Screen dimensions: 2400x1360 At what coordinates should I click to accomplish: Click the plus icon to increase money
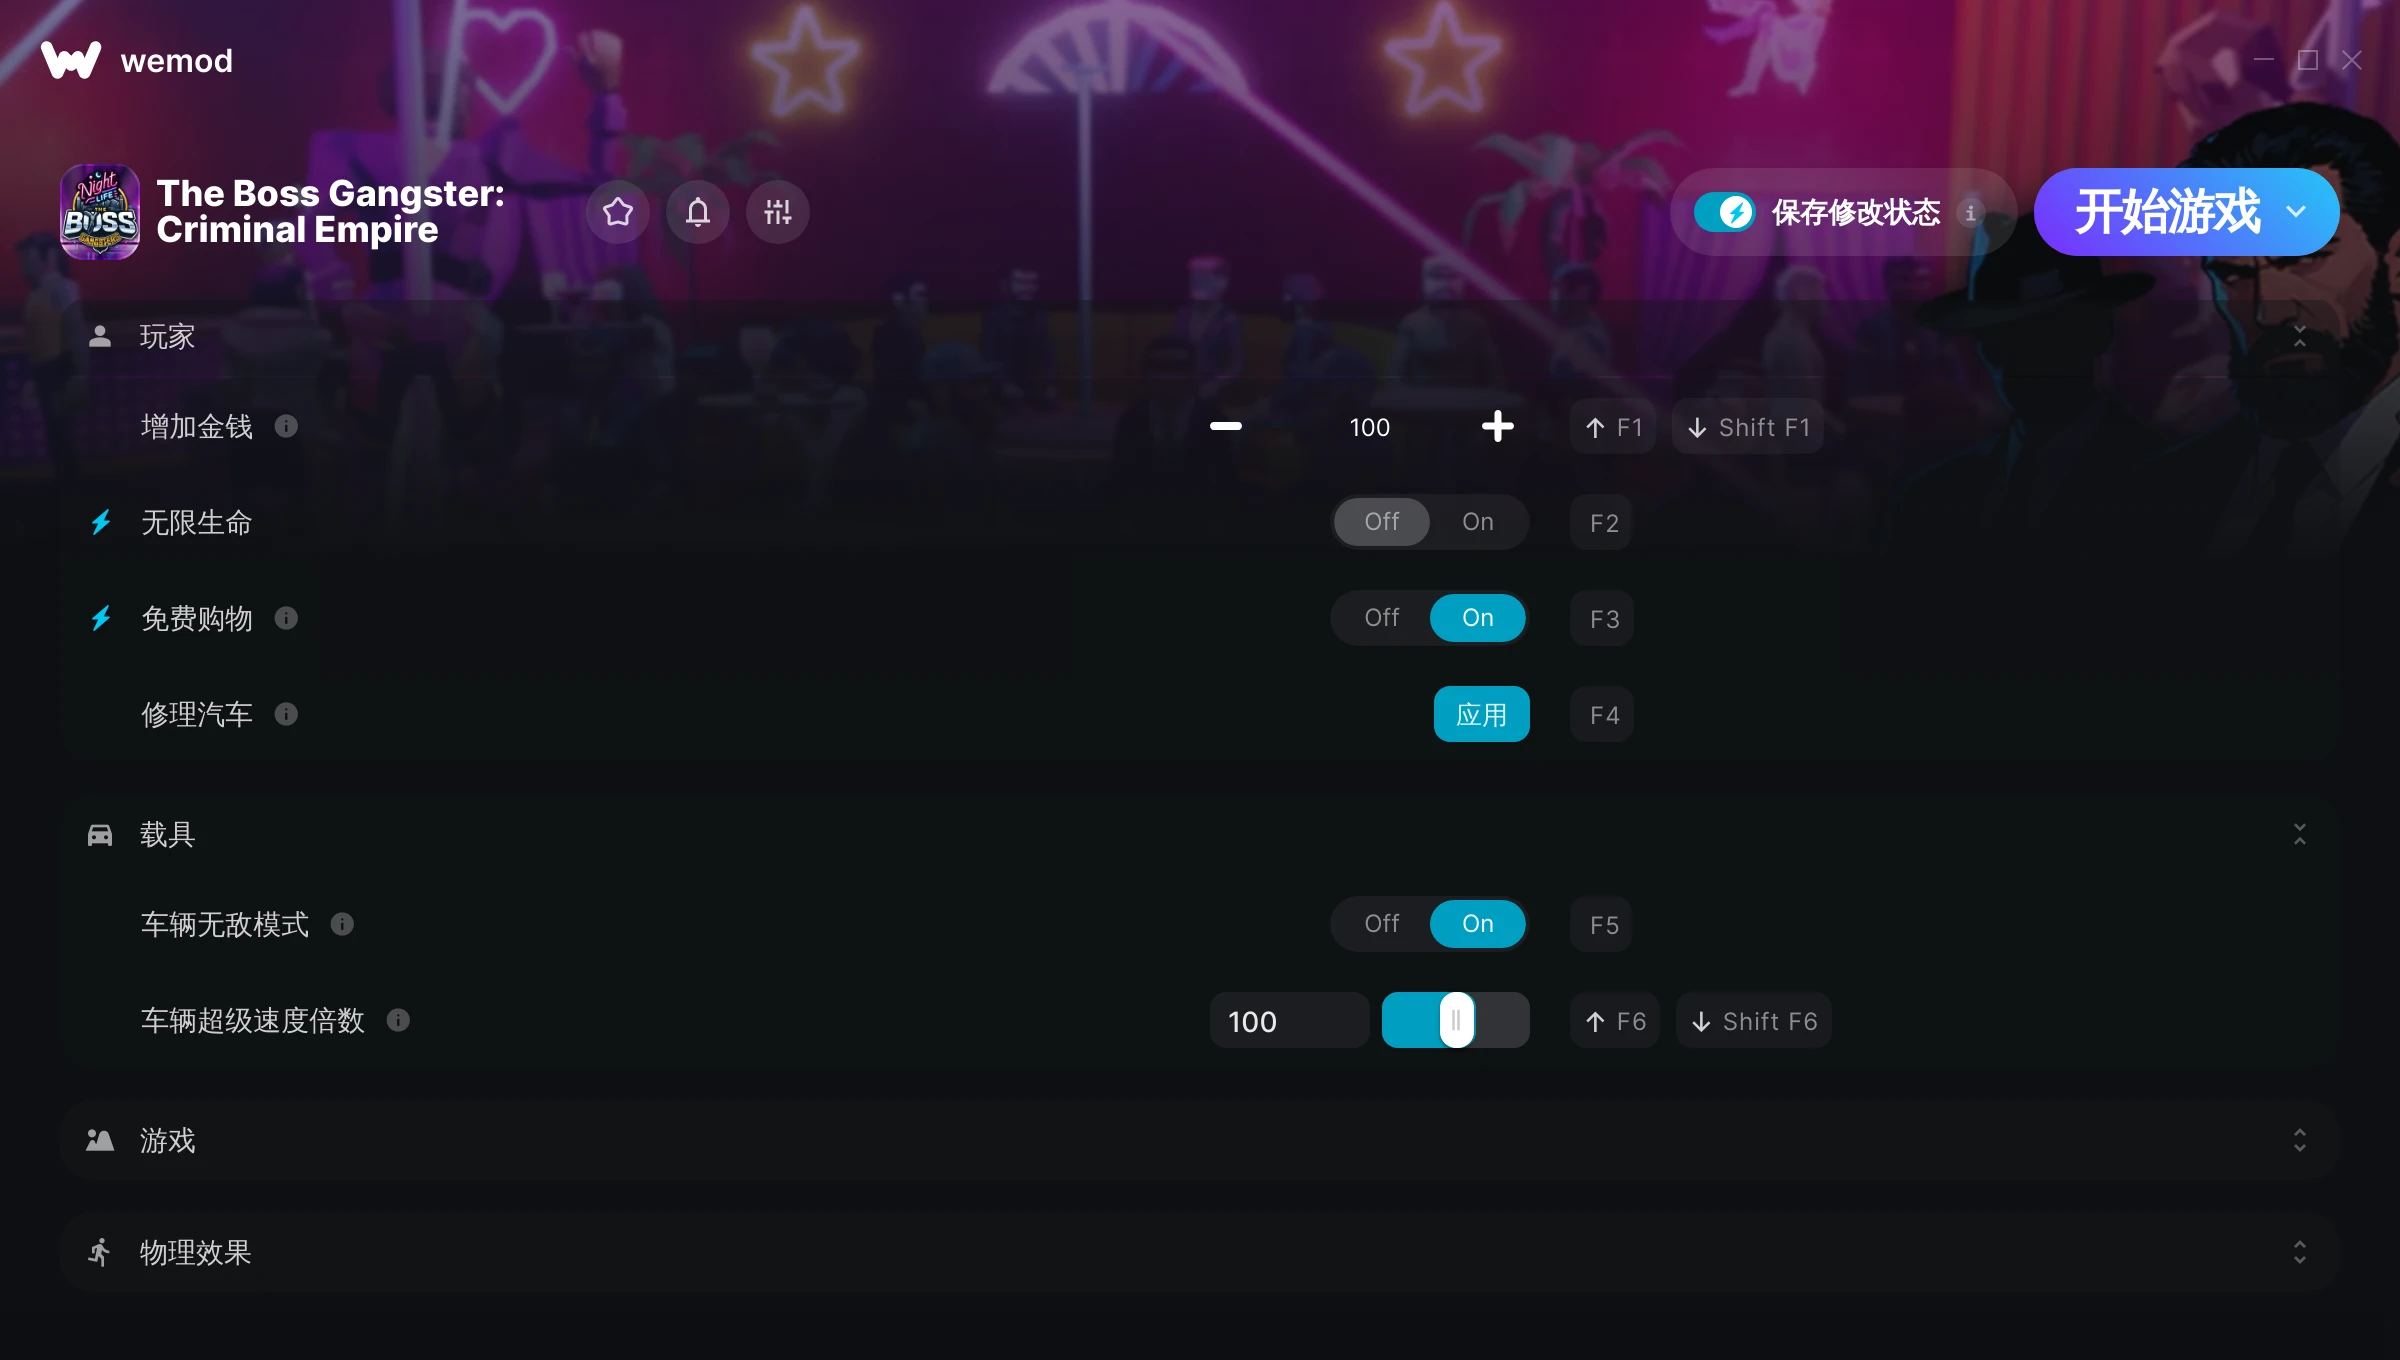[1497, 426]
